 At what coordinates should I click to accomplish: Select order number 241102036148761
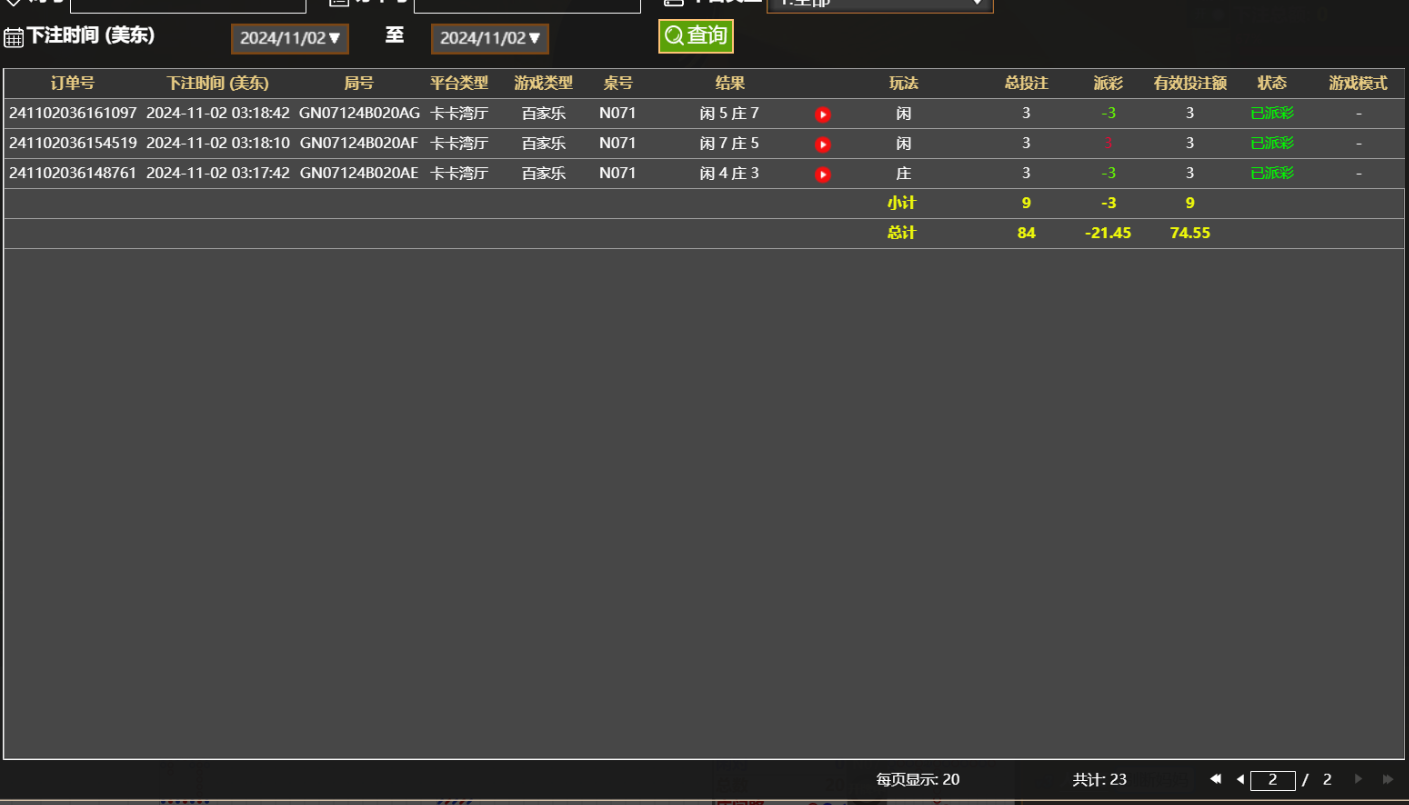click(x=73, y=173)
